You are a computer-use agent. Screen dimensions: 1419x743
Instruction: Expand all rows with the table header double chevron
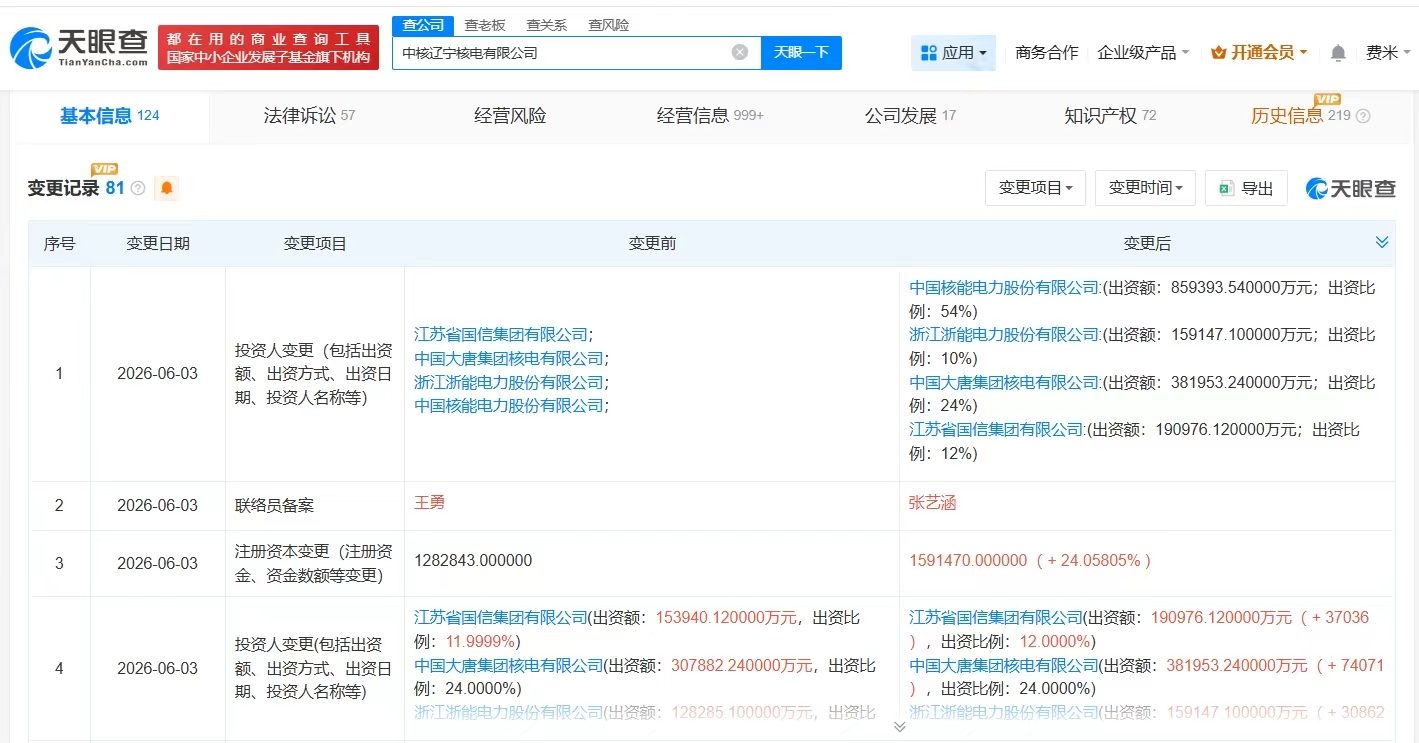coord(1382,242)
